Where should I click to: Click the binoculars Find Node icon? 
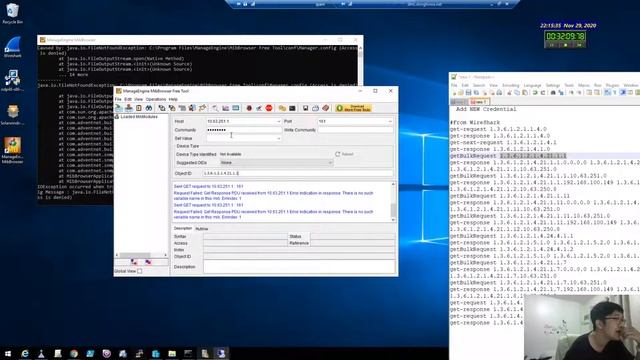(149, 108)
